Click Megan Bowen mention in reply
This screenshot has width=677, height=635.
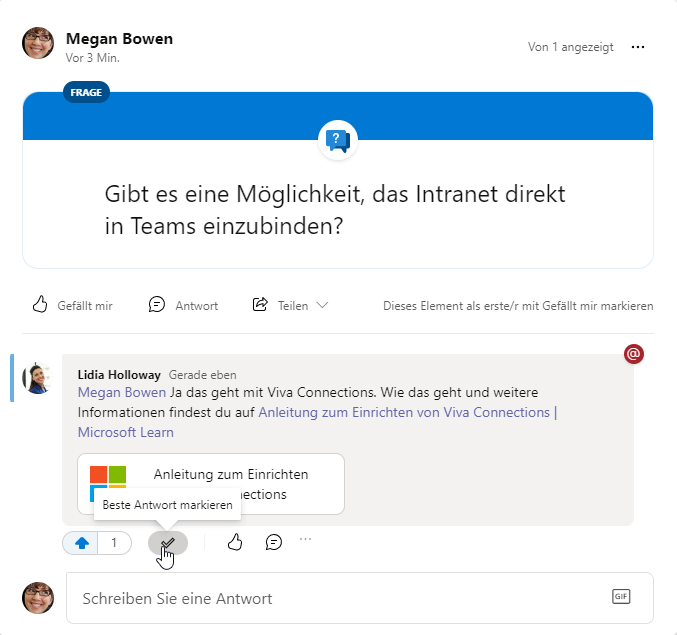point(122,393)
